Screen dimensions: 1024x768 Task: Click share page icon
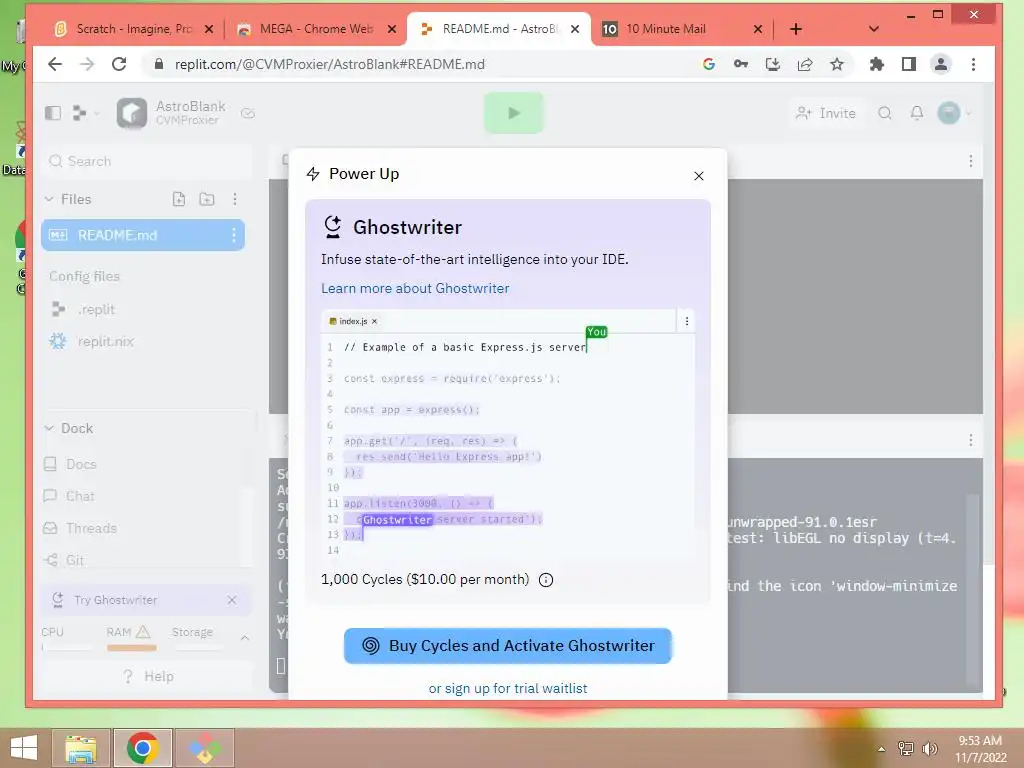(x=805, y=64)
